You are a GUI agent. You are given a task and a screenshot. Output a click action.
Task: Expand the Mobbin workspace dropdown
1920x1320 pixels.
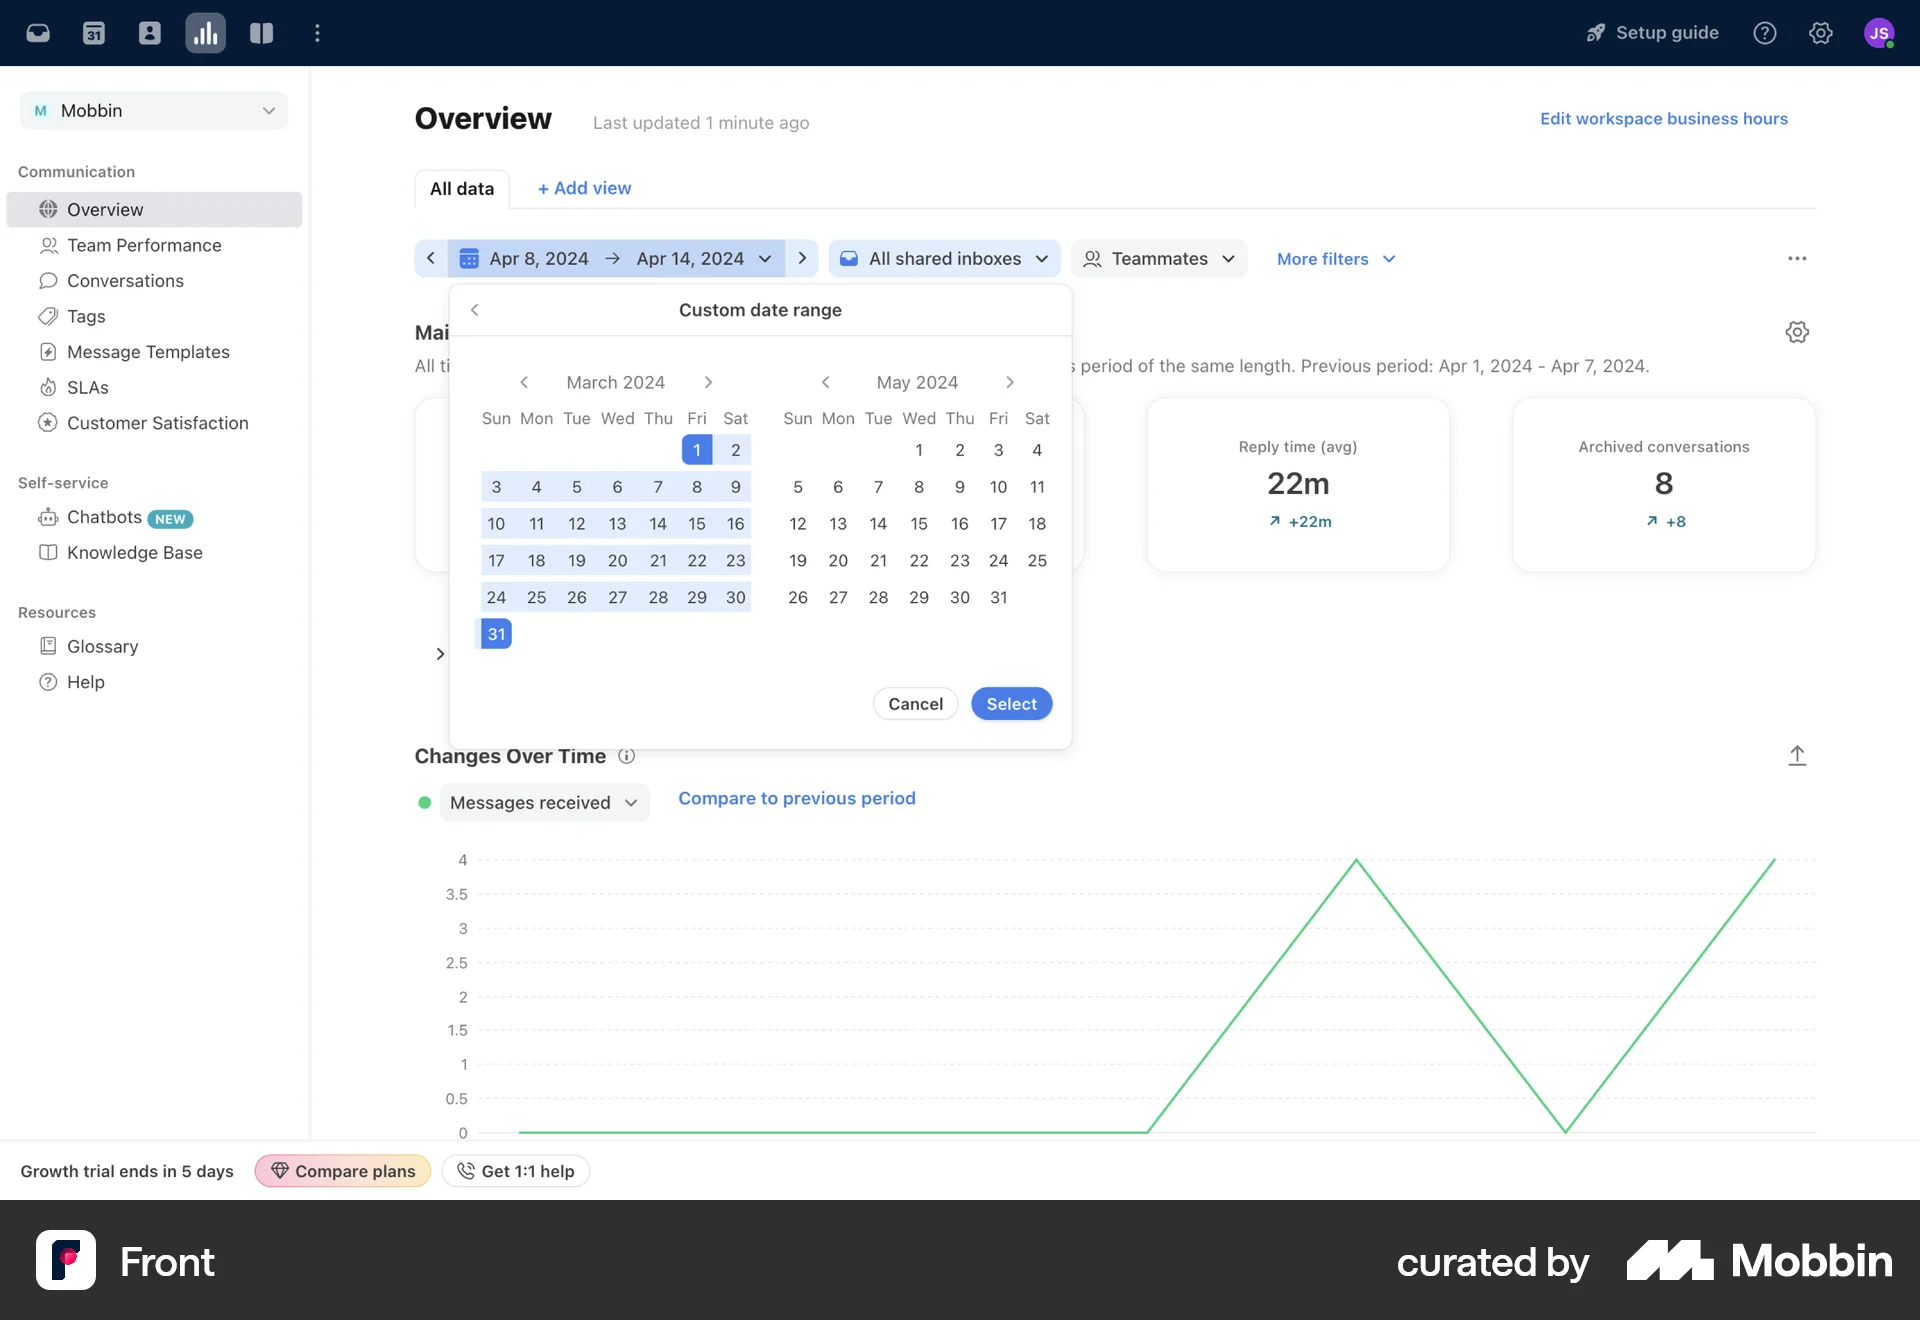click(x=152, y=110)
